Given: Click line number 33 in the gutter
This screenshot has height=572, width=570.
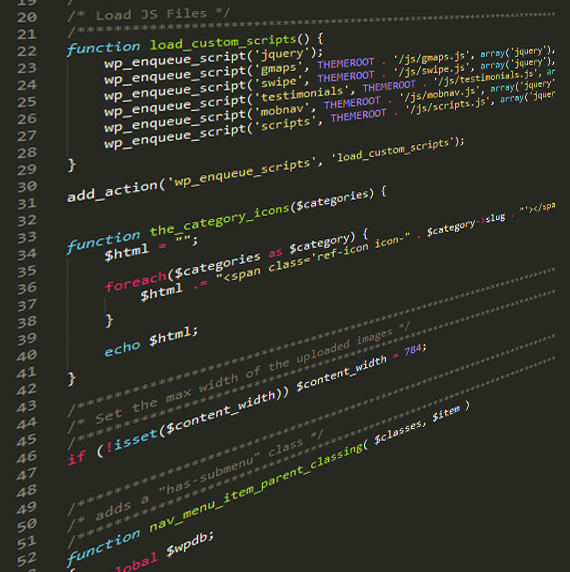Looking at the screenshot, I should [x=27, y=237].
